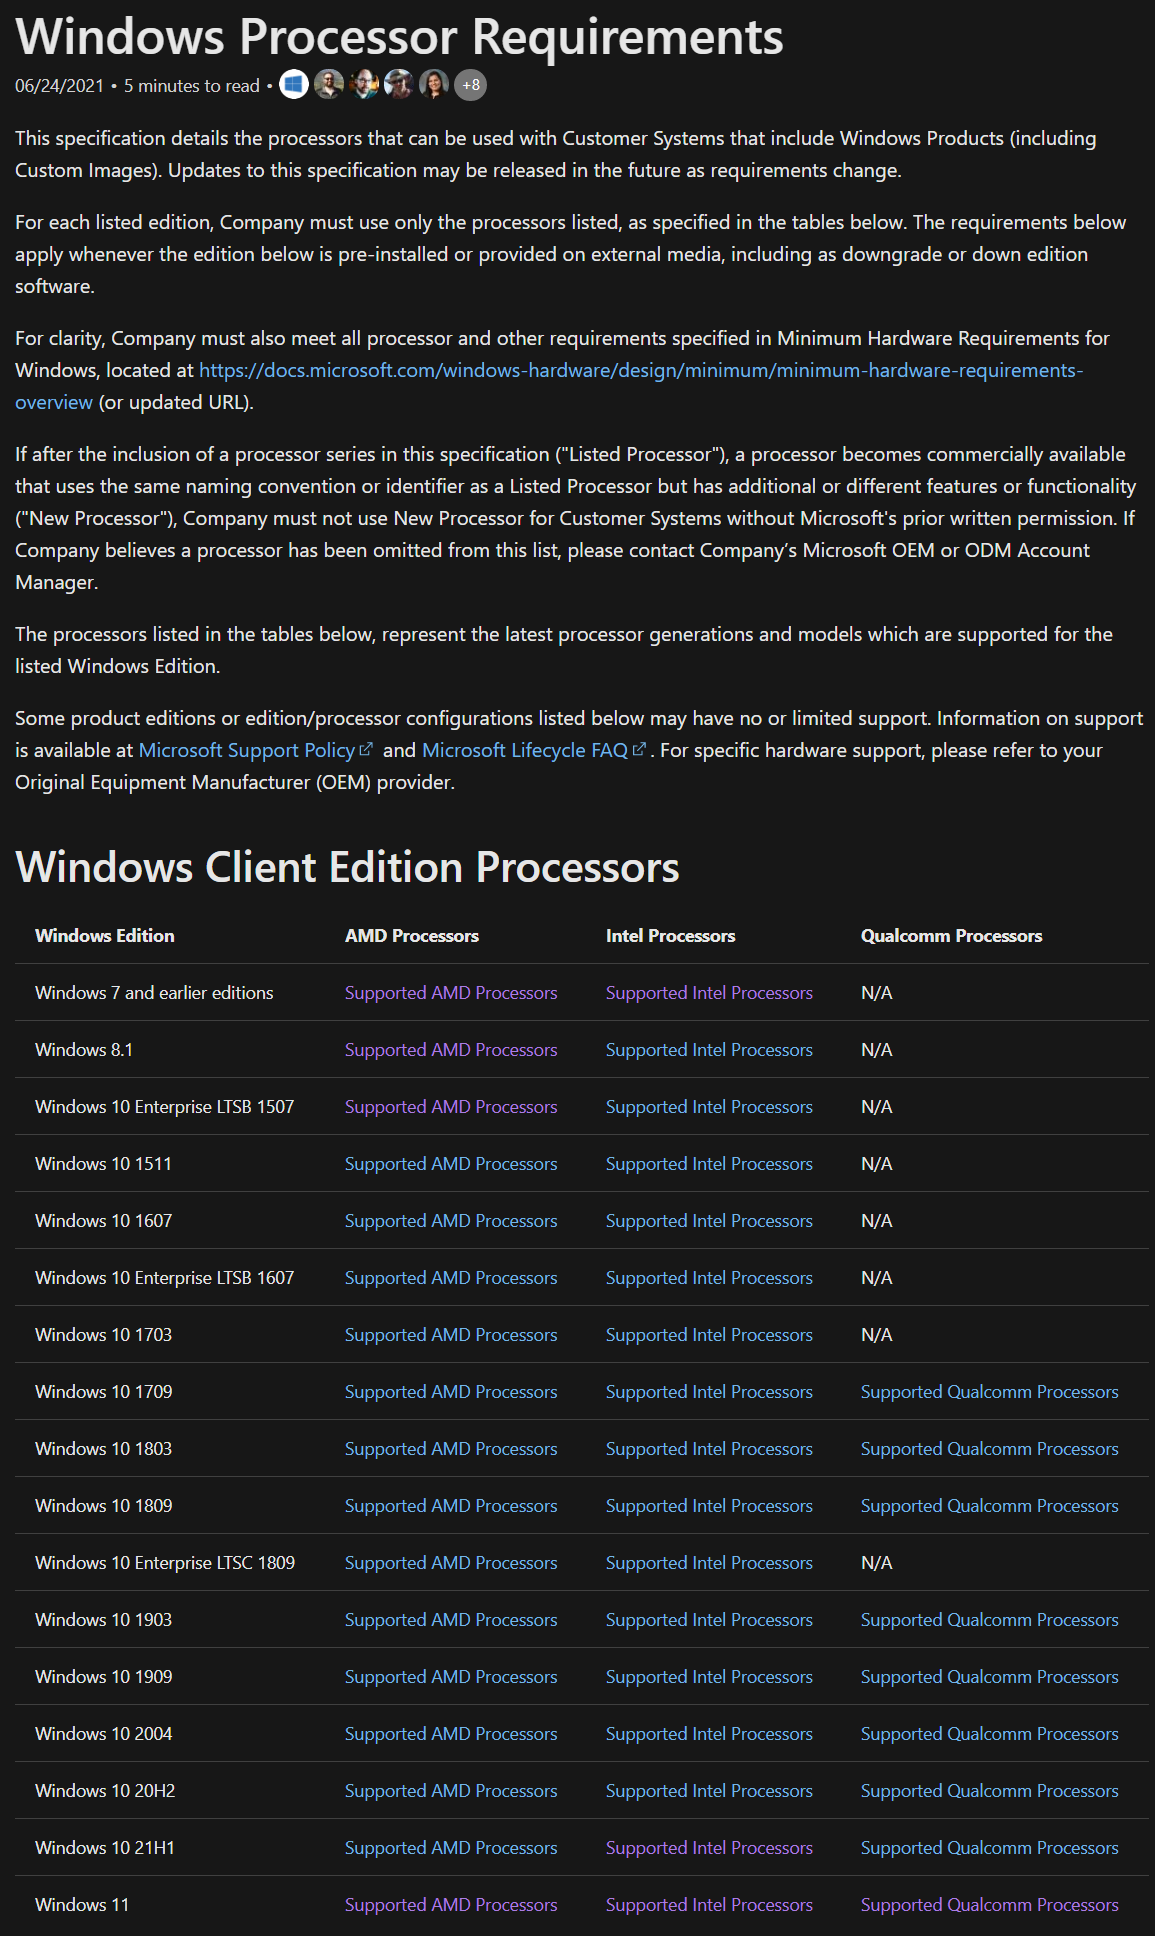1155x1936 pixels.
Task: Open Supported Intel Processors for Windows 11
Action: point(709,1905)
